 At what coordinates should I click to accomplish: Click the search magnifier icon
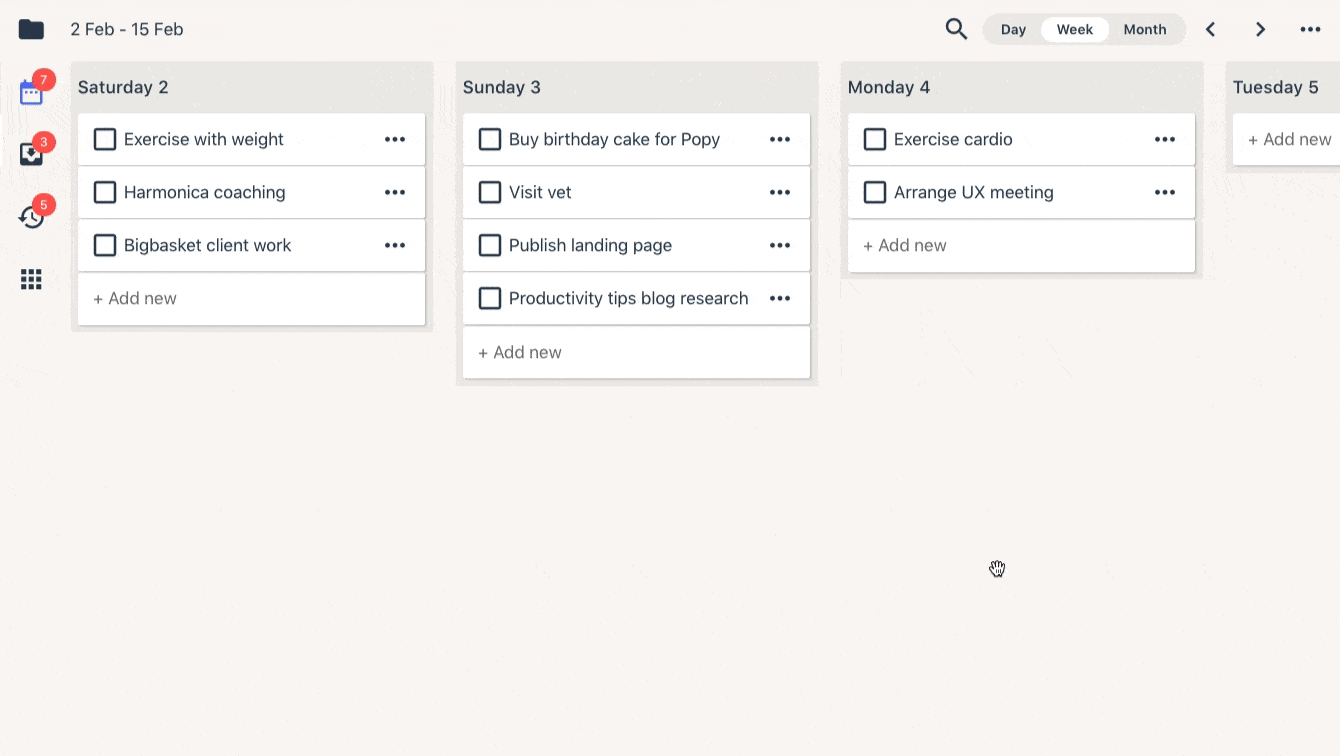coord(956,29)
